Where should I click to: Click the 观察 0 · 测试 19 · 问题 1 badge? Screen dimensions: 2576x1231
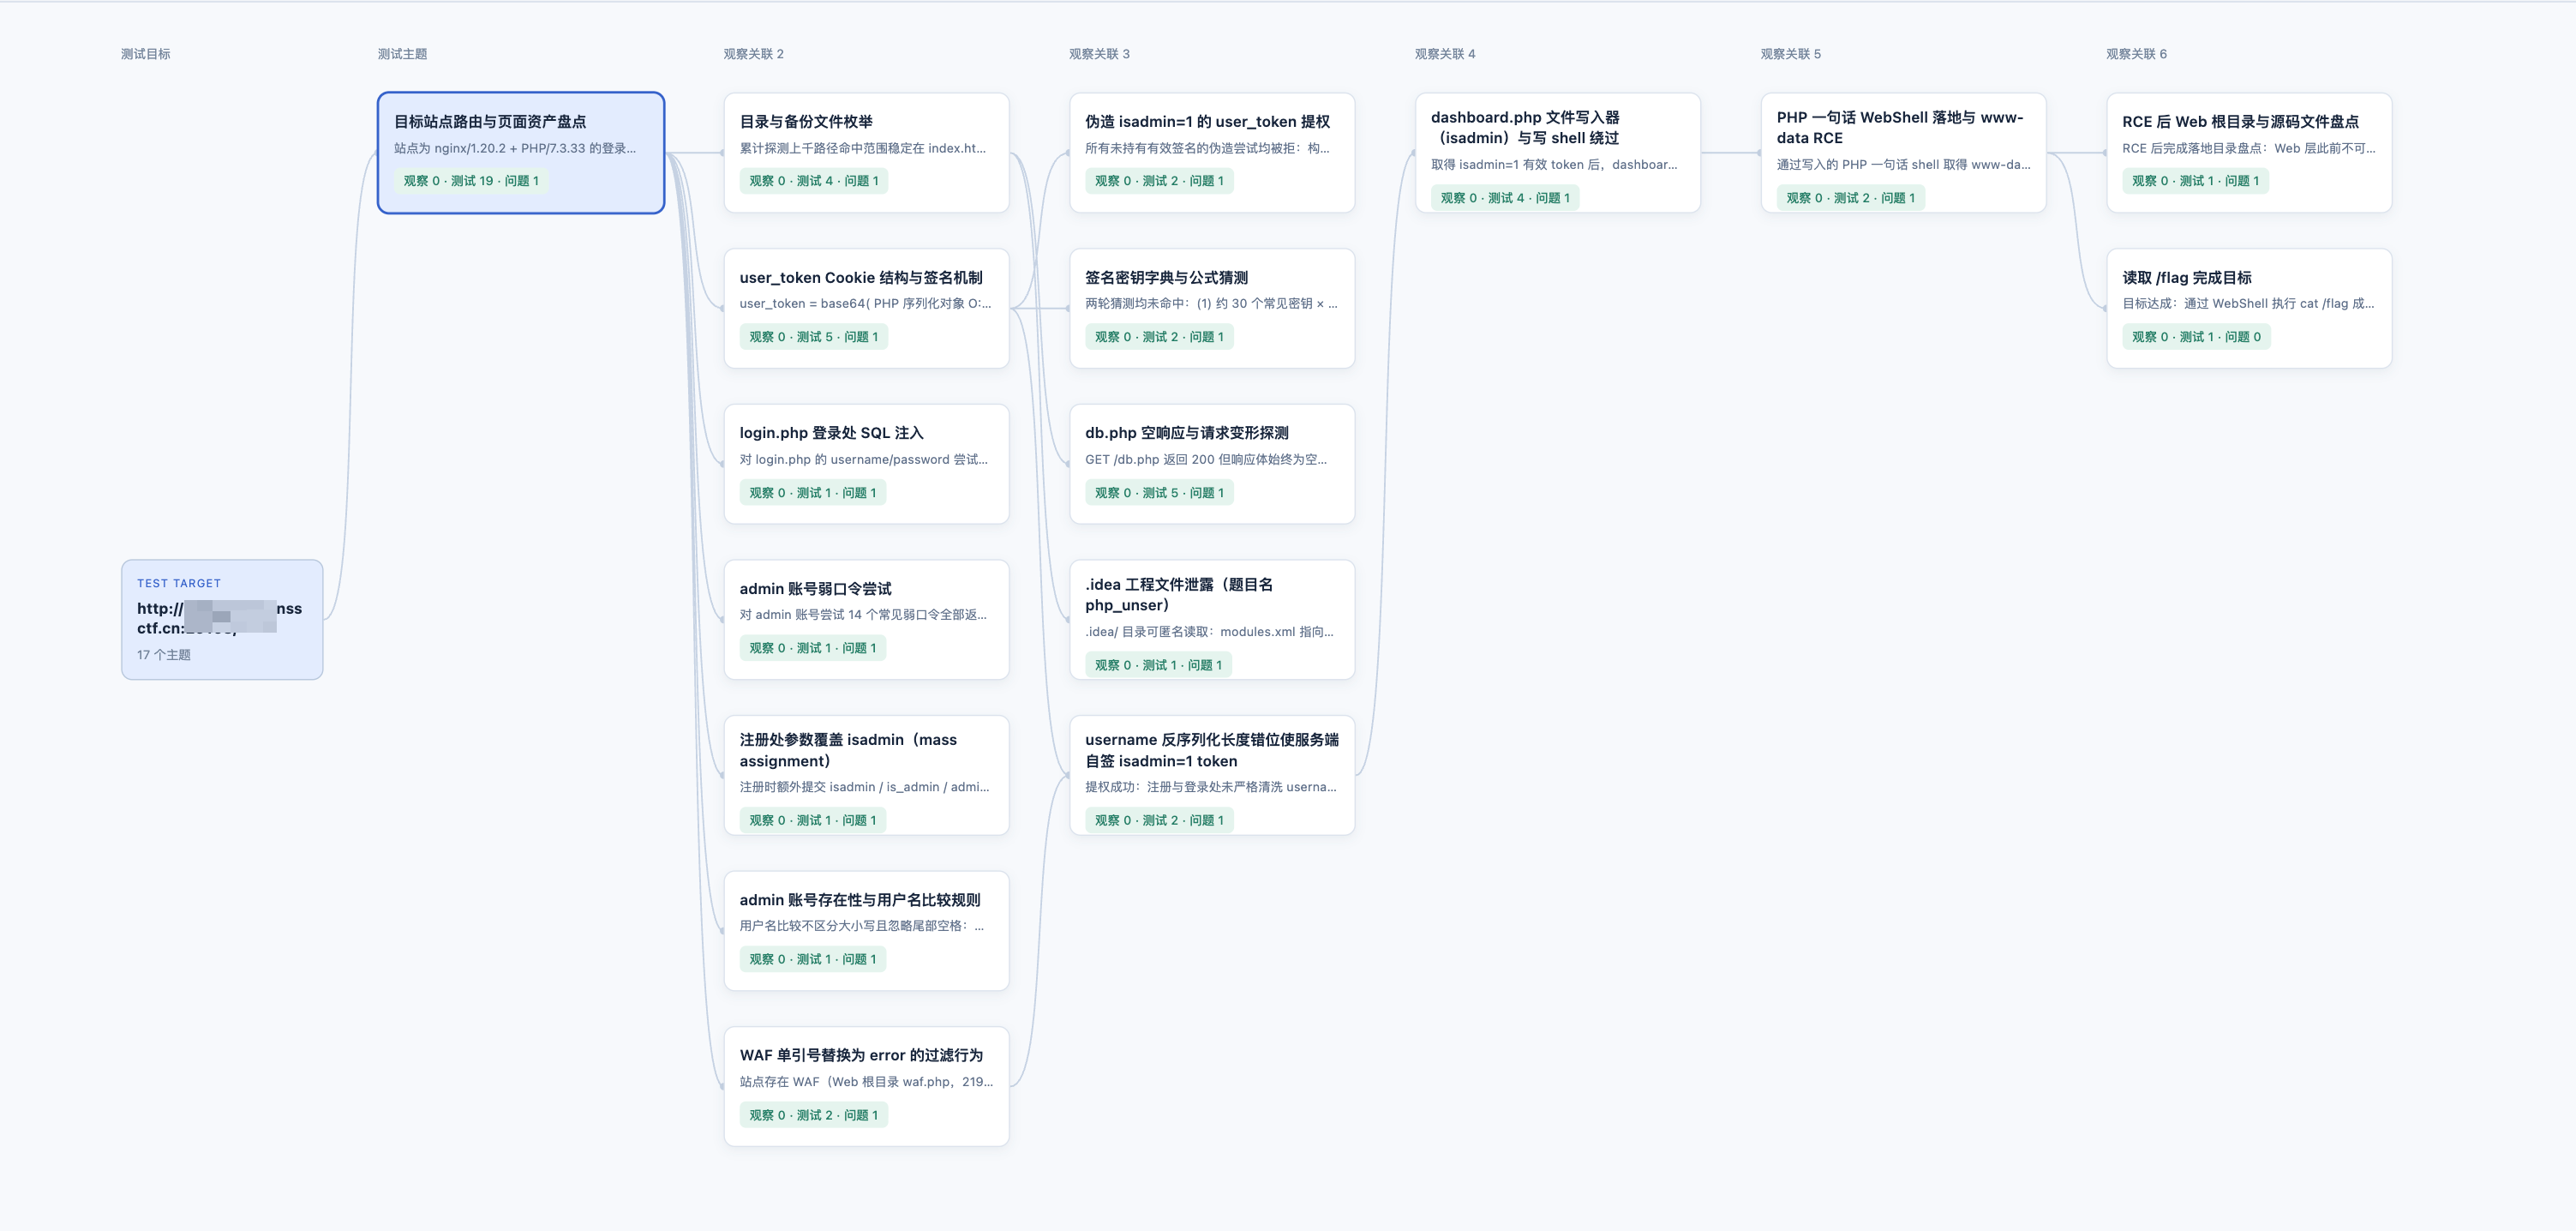471,181
